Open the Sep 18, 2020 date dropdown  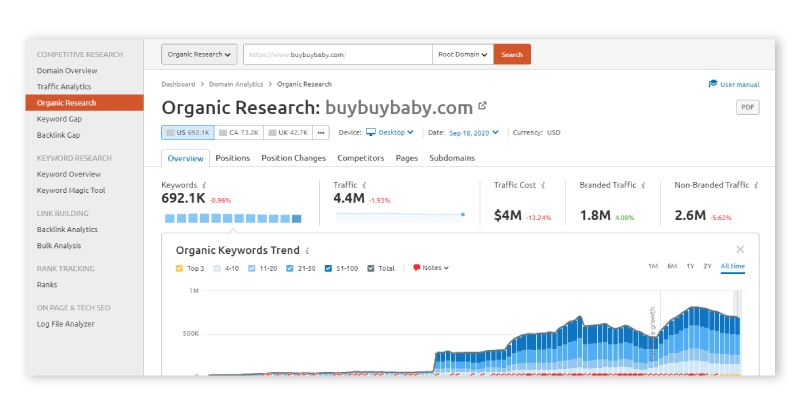(473, 133)
